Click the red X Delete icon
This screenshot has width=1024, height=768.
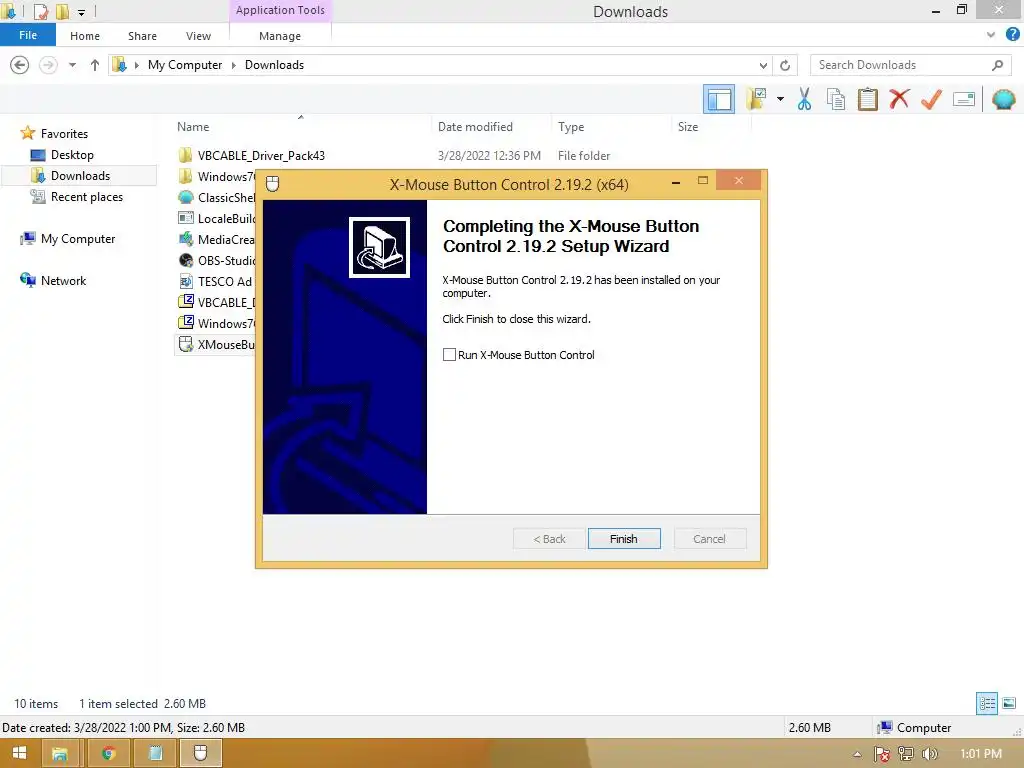click(899, 99)
